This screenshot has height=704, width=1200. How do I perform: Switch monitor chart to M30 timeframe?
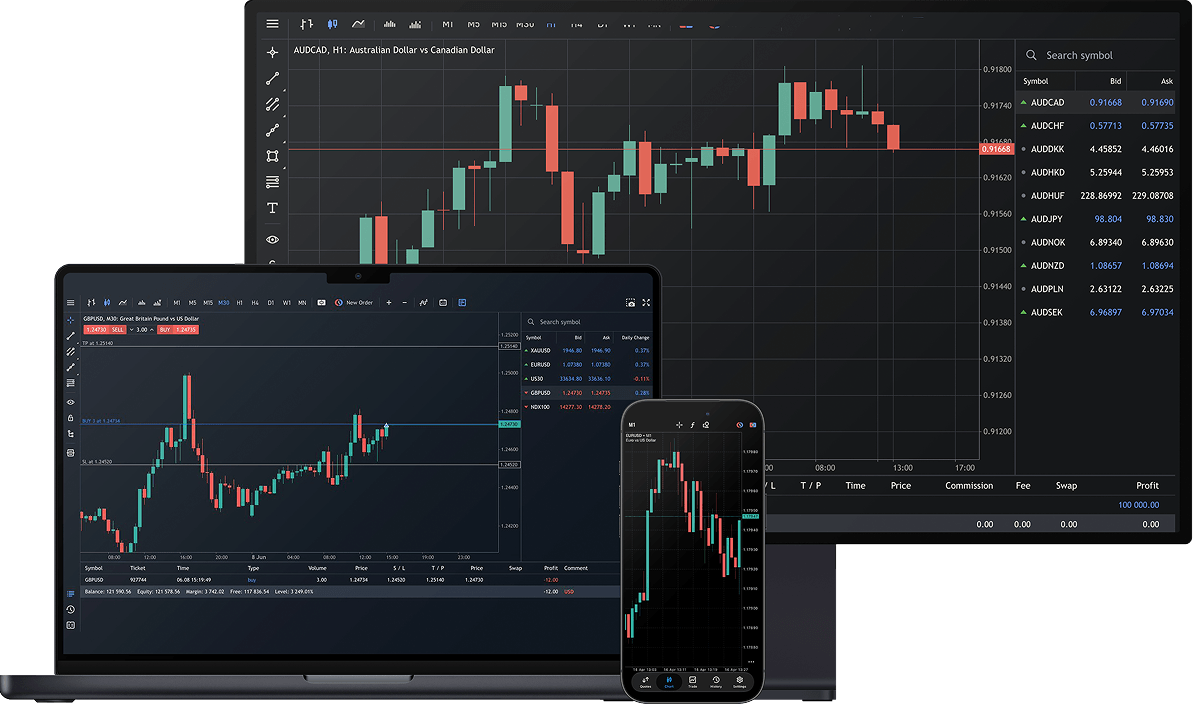(525, 24)
